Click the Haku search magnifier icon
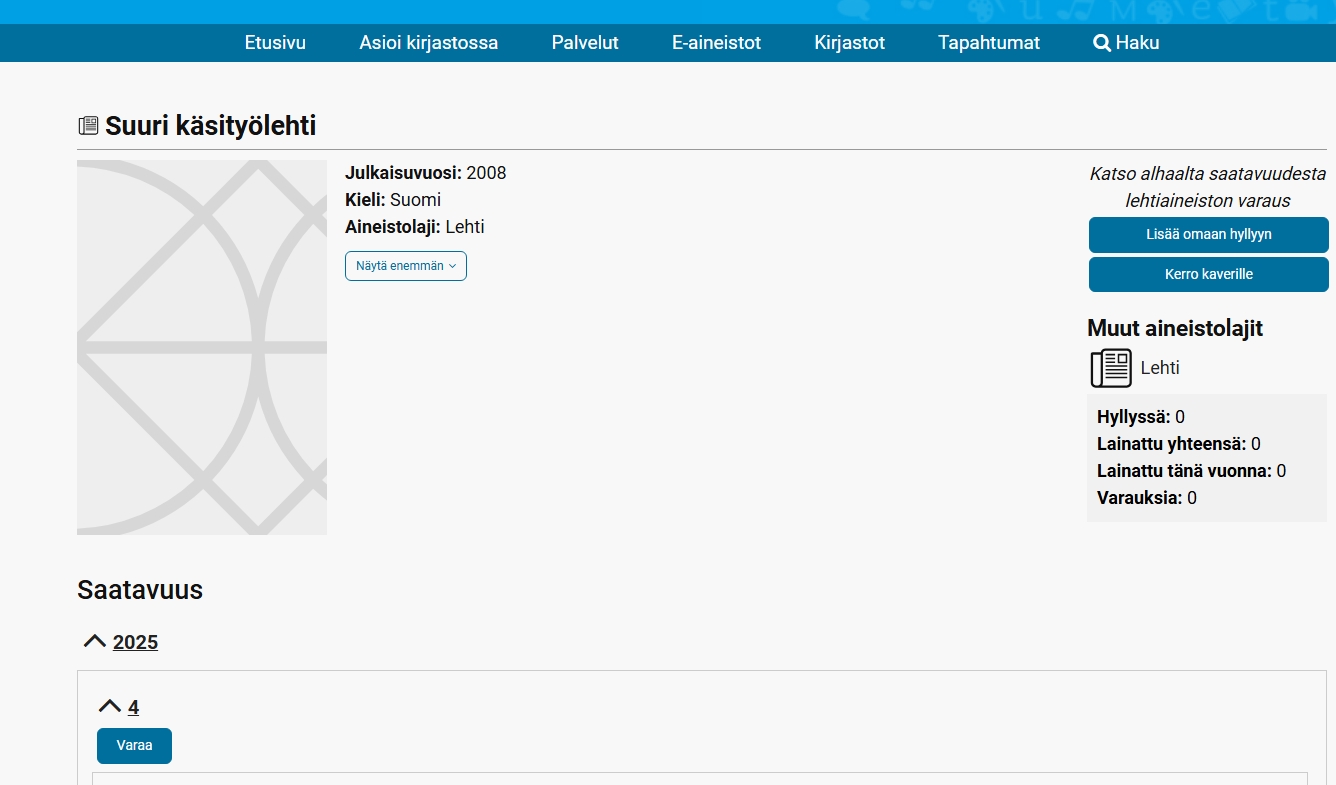 pyautogui.click(x=1102, y=43)
